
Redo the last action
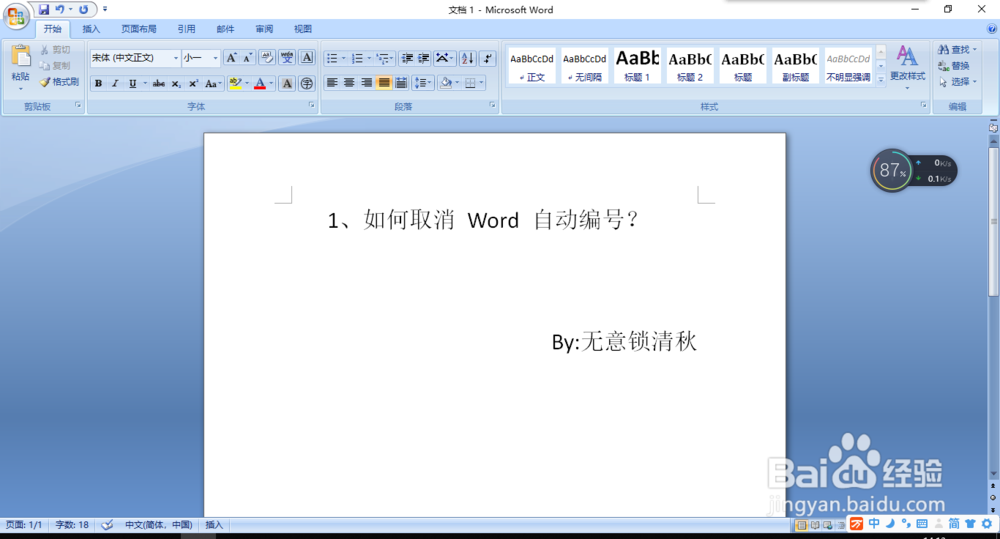tap(84, 10)
